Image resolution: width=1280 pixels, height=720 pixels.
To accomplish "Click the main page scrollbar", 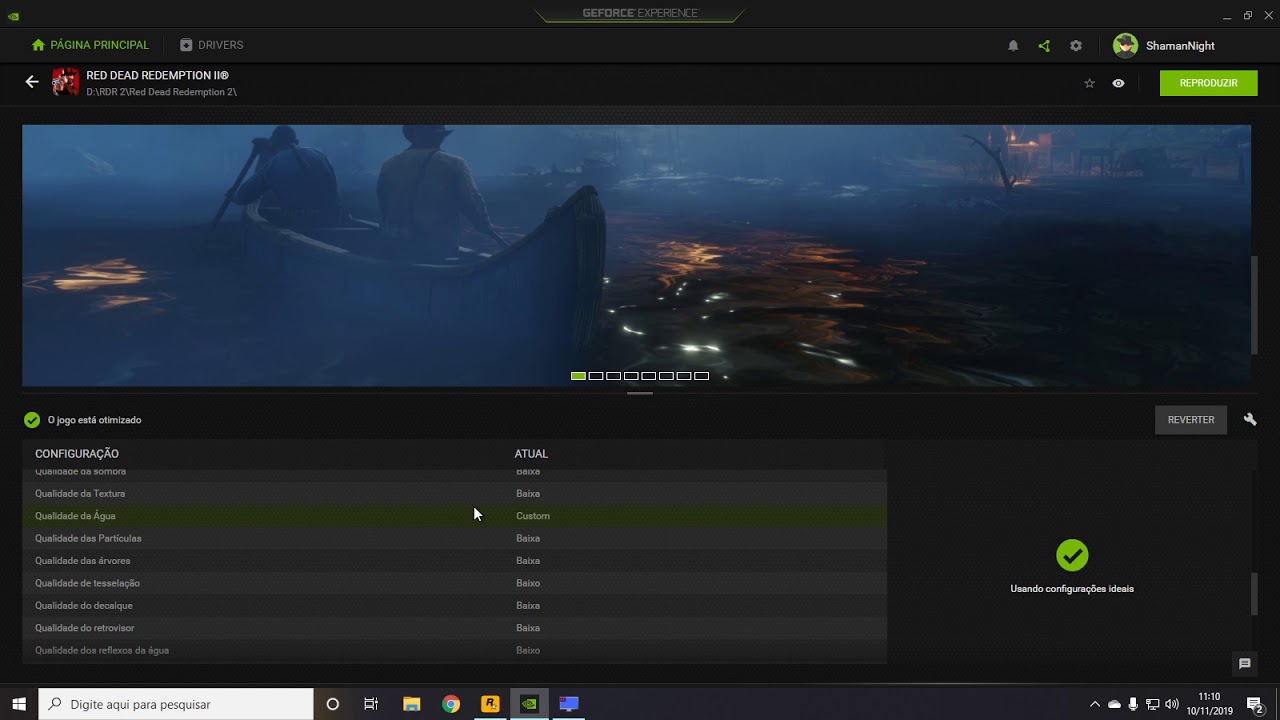I will click(x=1254, y=305).
